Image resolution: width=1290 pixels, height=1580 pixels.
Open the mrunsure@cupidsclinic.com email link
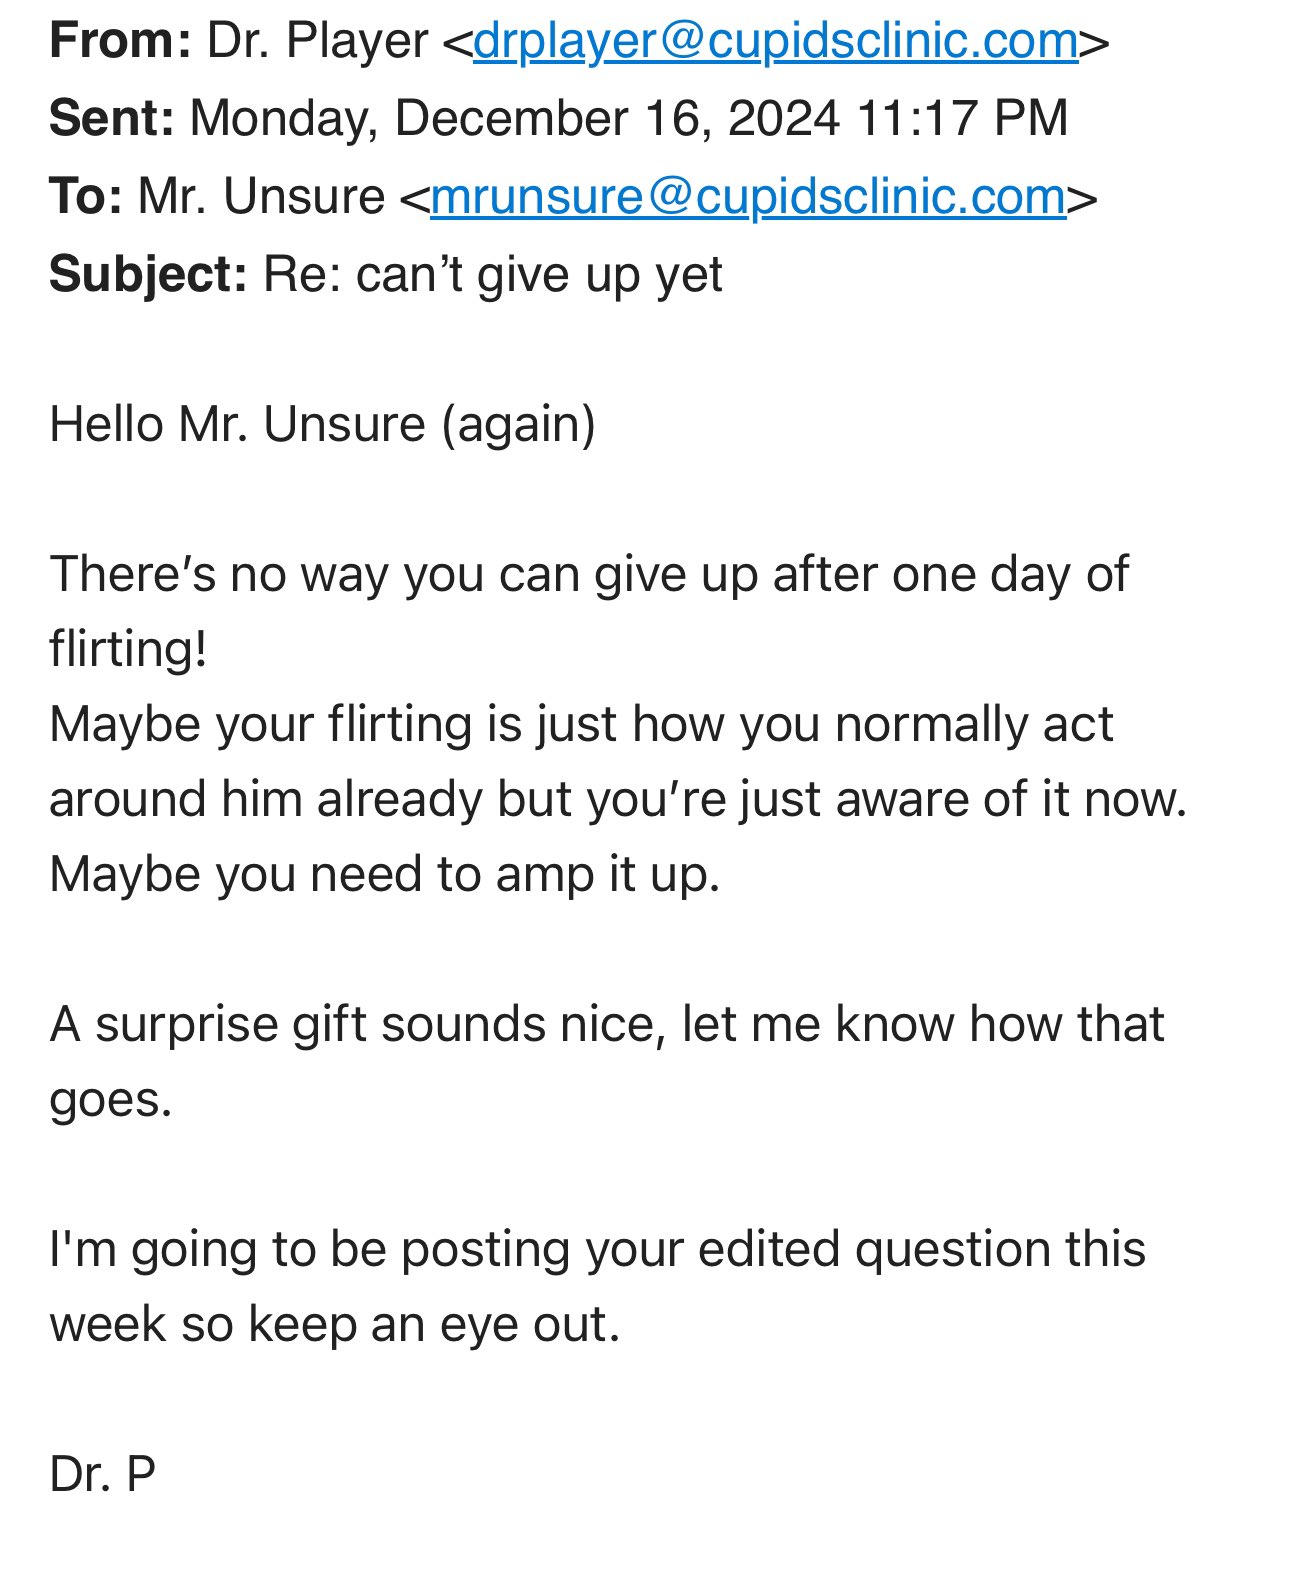tap(748, 197)
